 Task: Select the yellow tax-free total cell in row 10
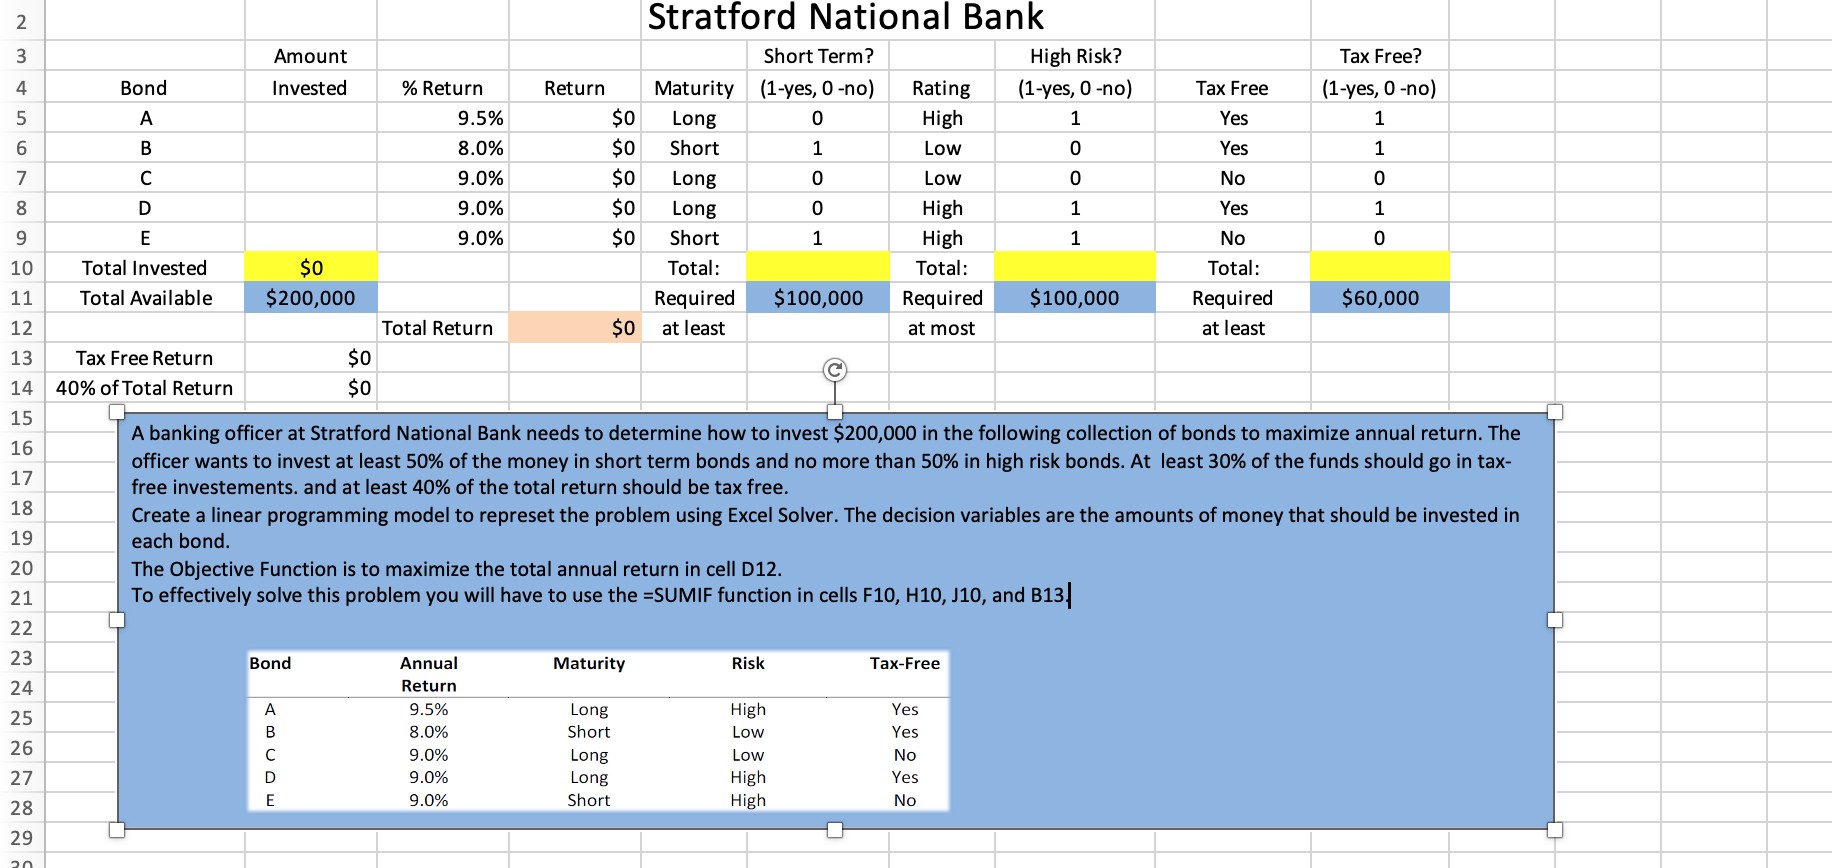pyautogui.click(x=1380, y=268)
